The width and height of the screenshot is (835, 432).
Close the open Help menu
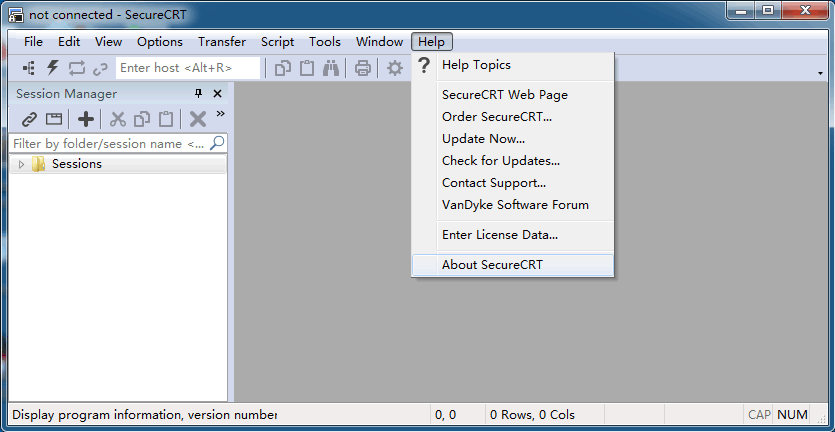pos(432,42)
